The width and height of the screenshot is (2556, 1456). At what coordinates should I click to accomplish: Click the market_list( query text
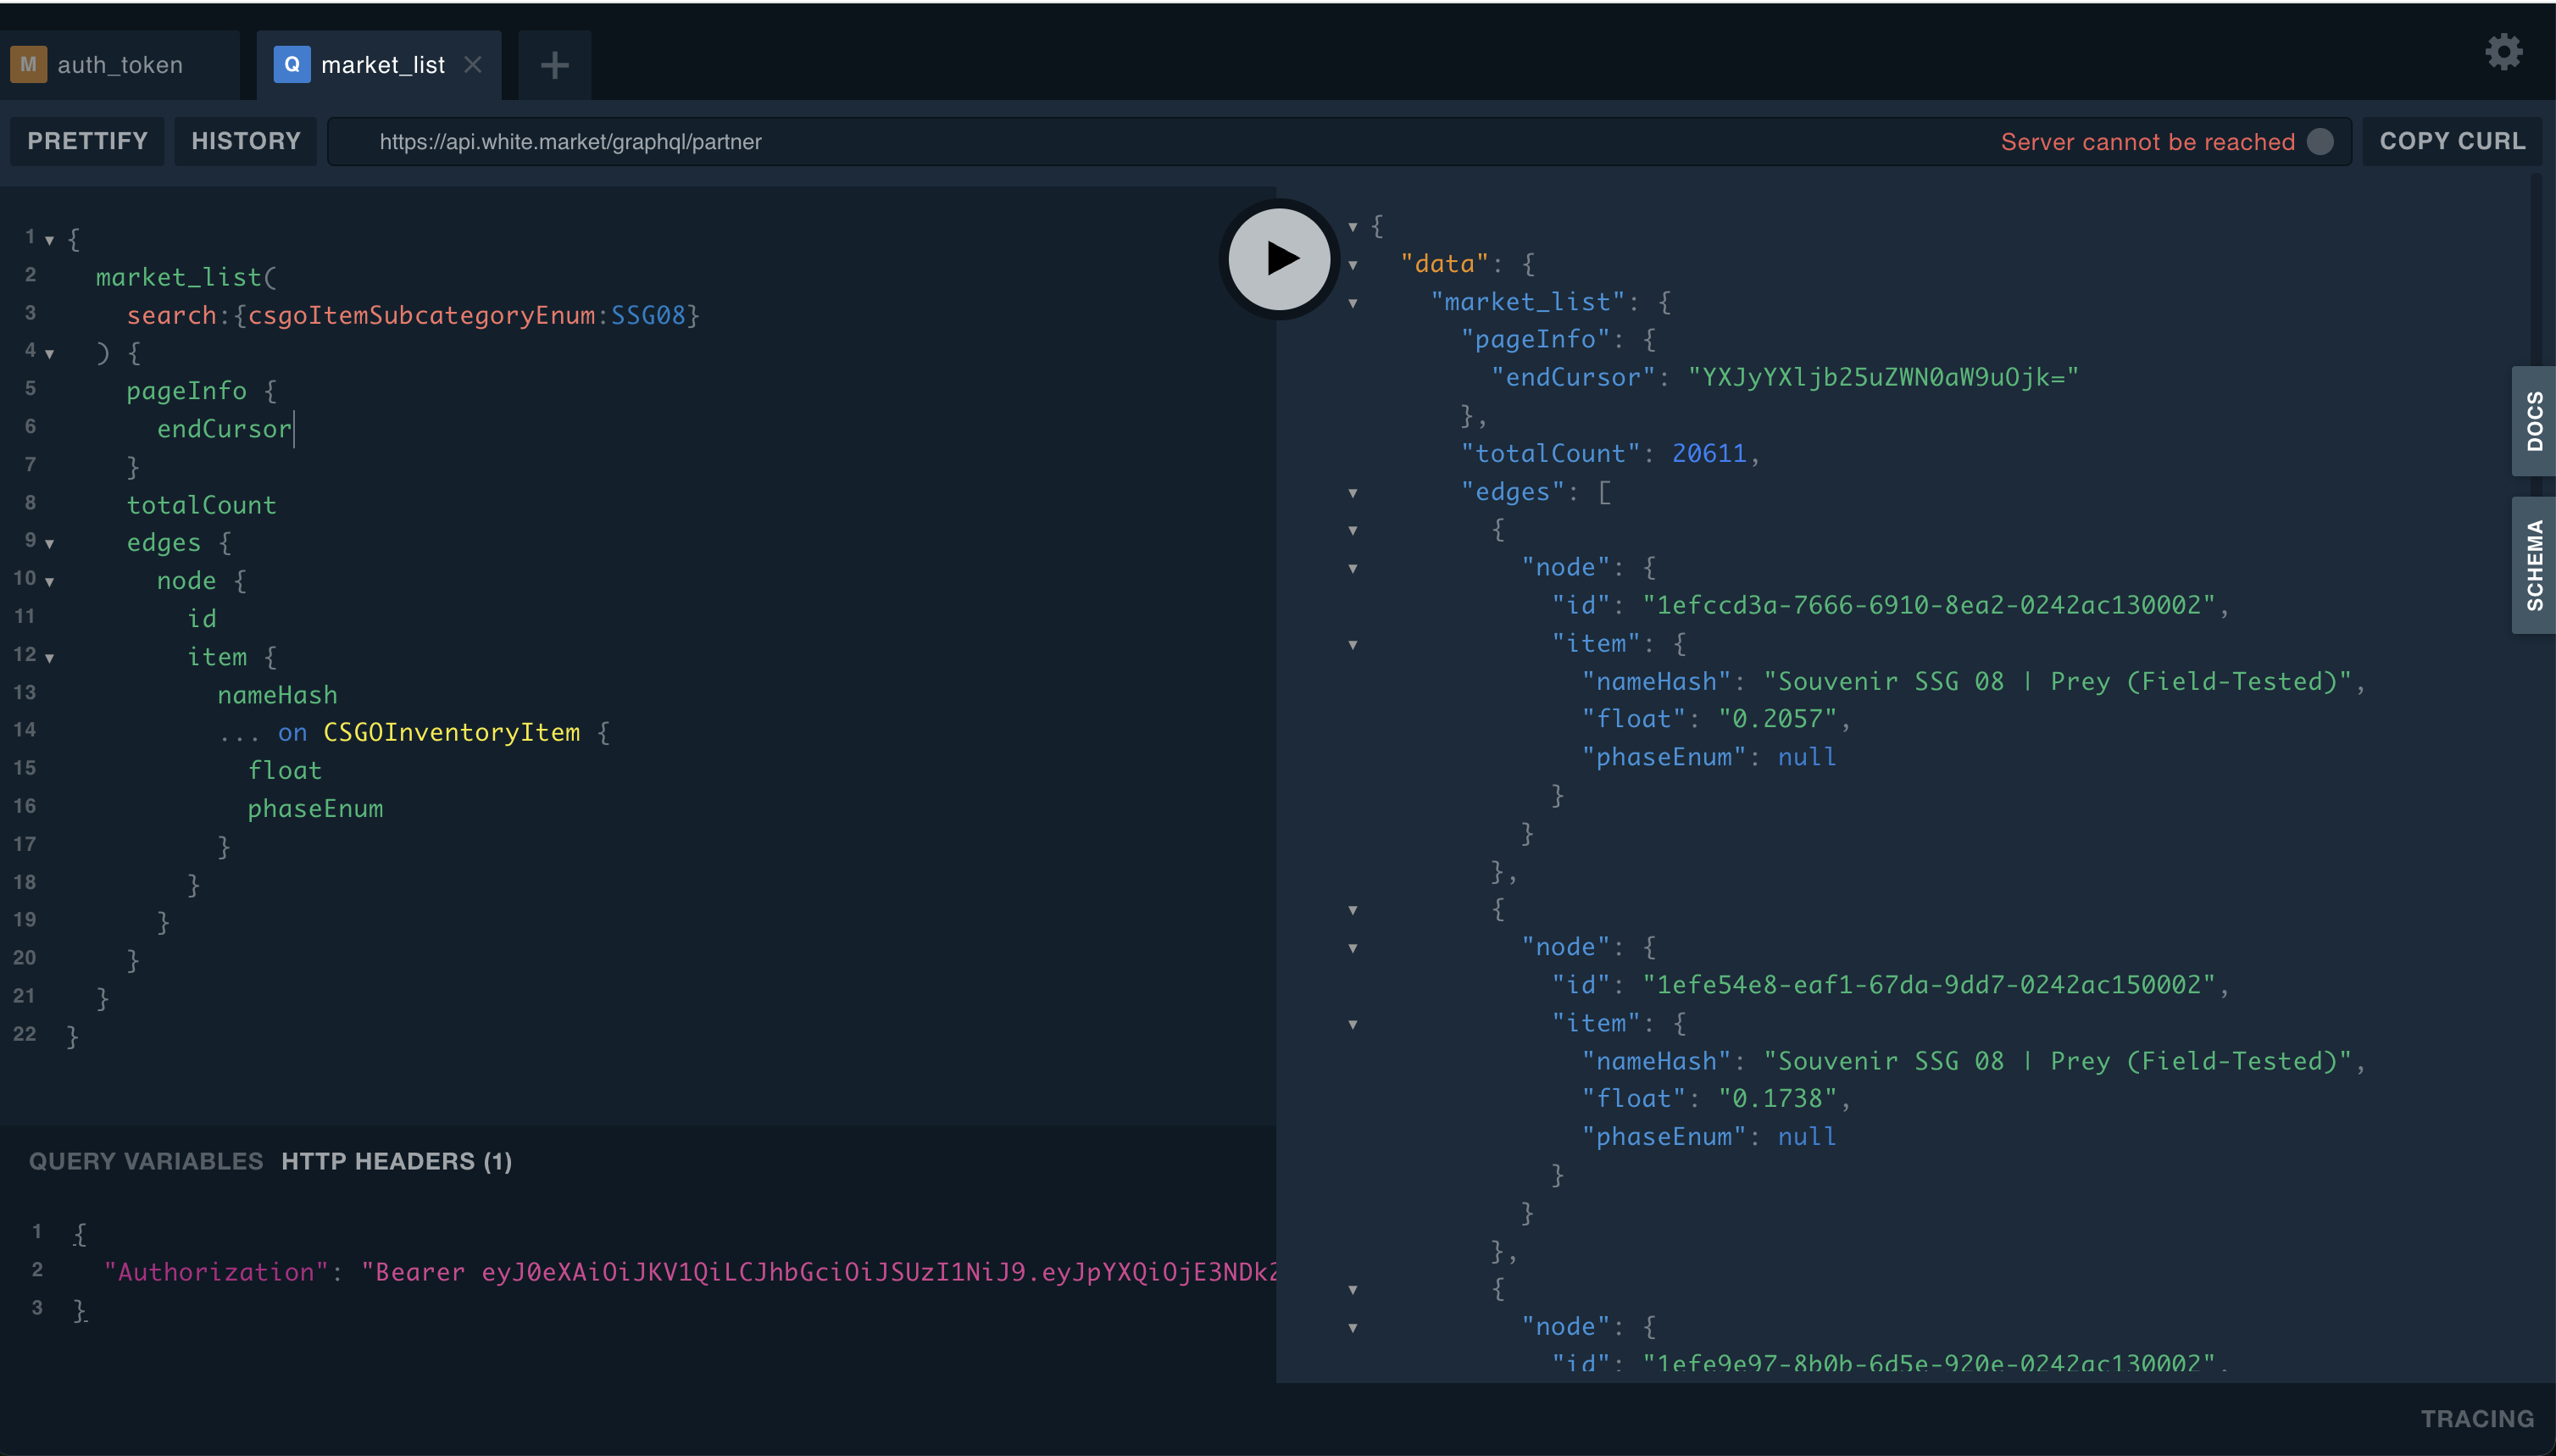click(x=186, y=277)
